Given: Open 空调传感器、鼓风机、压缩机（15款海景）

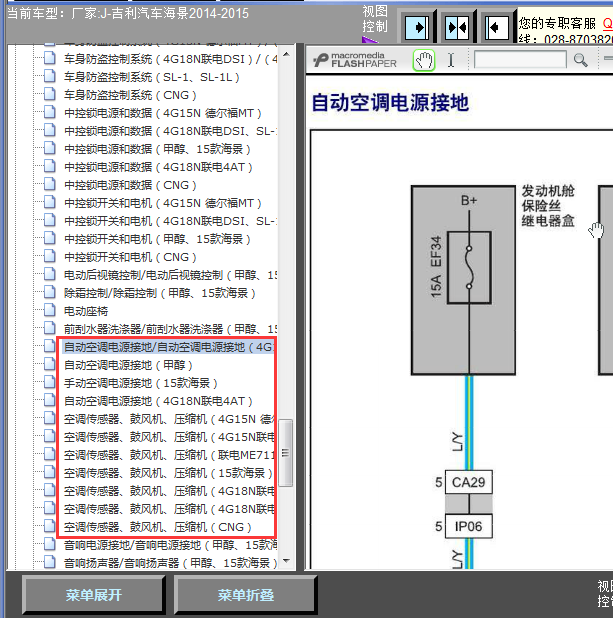Looking at the screenshot, I should tap(168, 473).
